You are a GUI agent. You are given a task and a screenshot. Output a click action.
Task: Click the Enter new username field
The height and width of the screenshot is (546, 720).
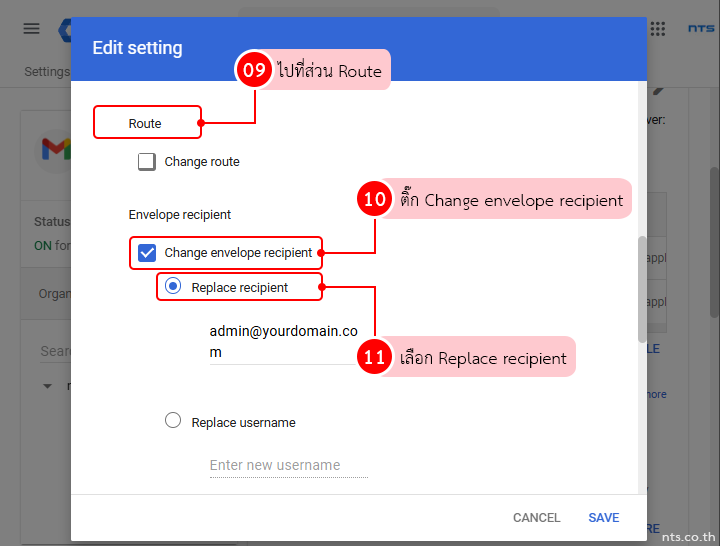tap(288, 465)
